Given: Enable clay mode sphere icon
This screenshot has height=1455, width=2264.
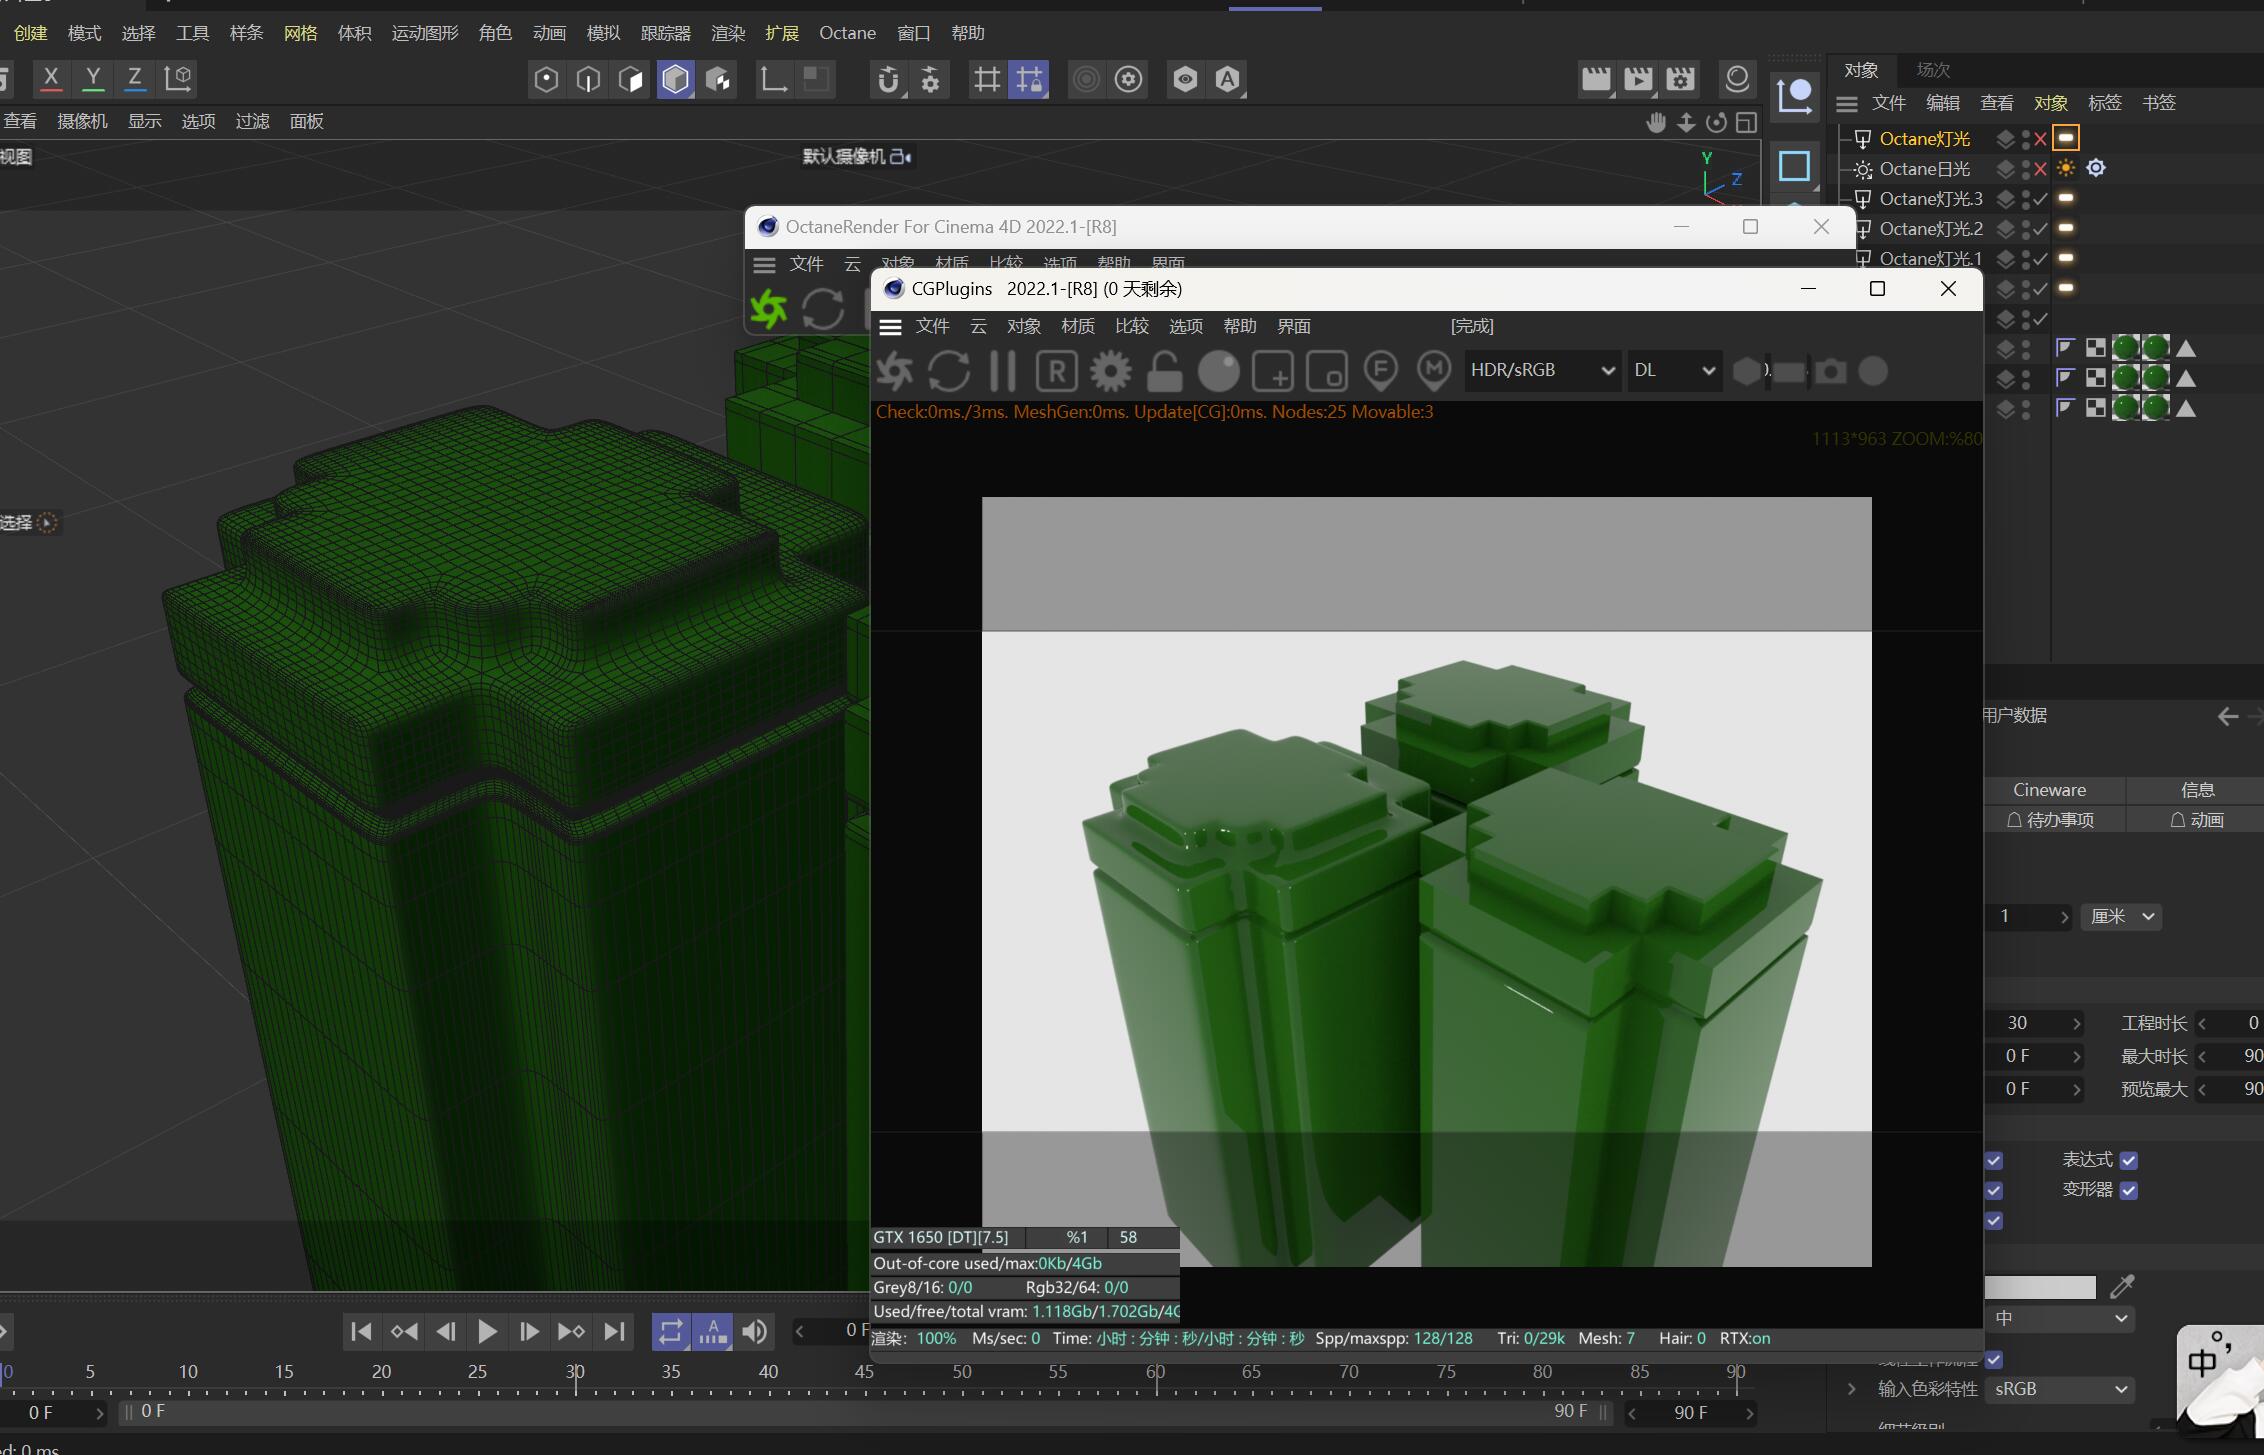Looking at the screenshot, I should click(1218, 371).
